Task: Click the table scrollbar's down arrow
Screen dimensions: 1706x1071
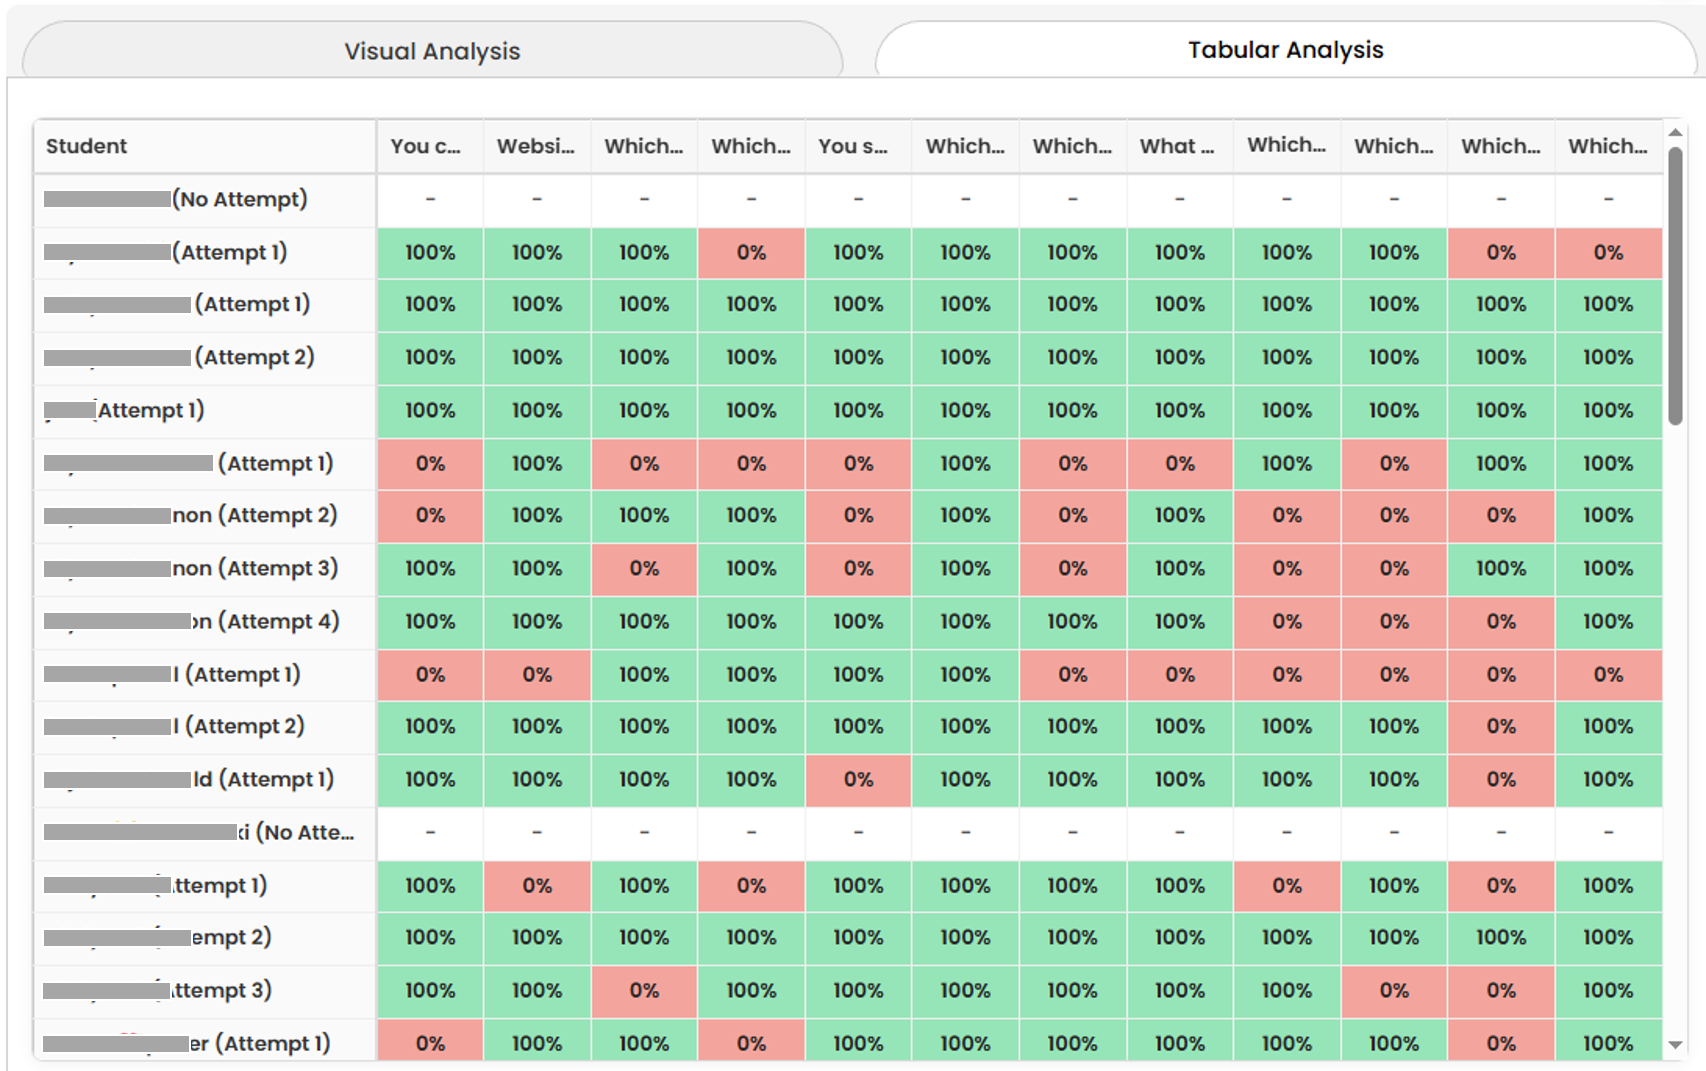Action: [1675, 1045]
